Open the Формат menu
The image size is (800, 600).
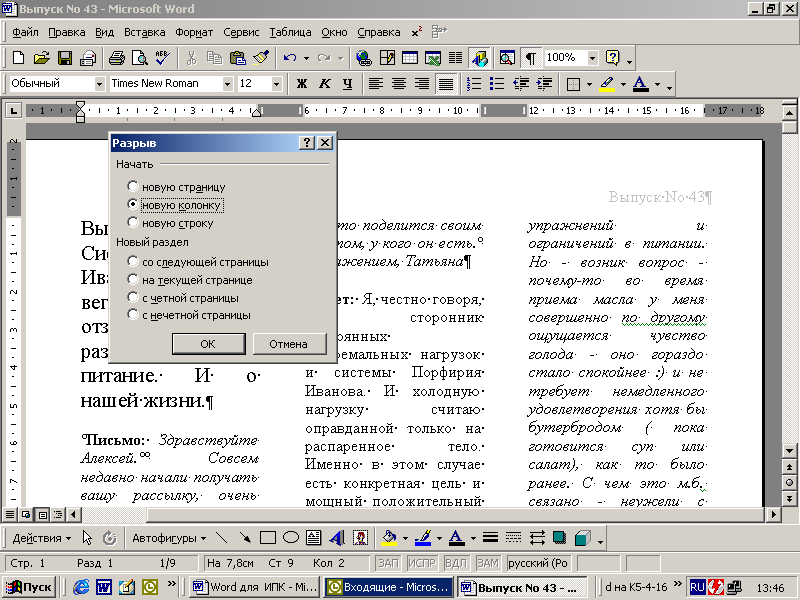(x=194, y=32)
